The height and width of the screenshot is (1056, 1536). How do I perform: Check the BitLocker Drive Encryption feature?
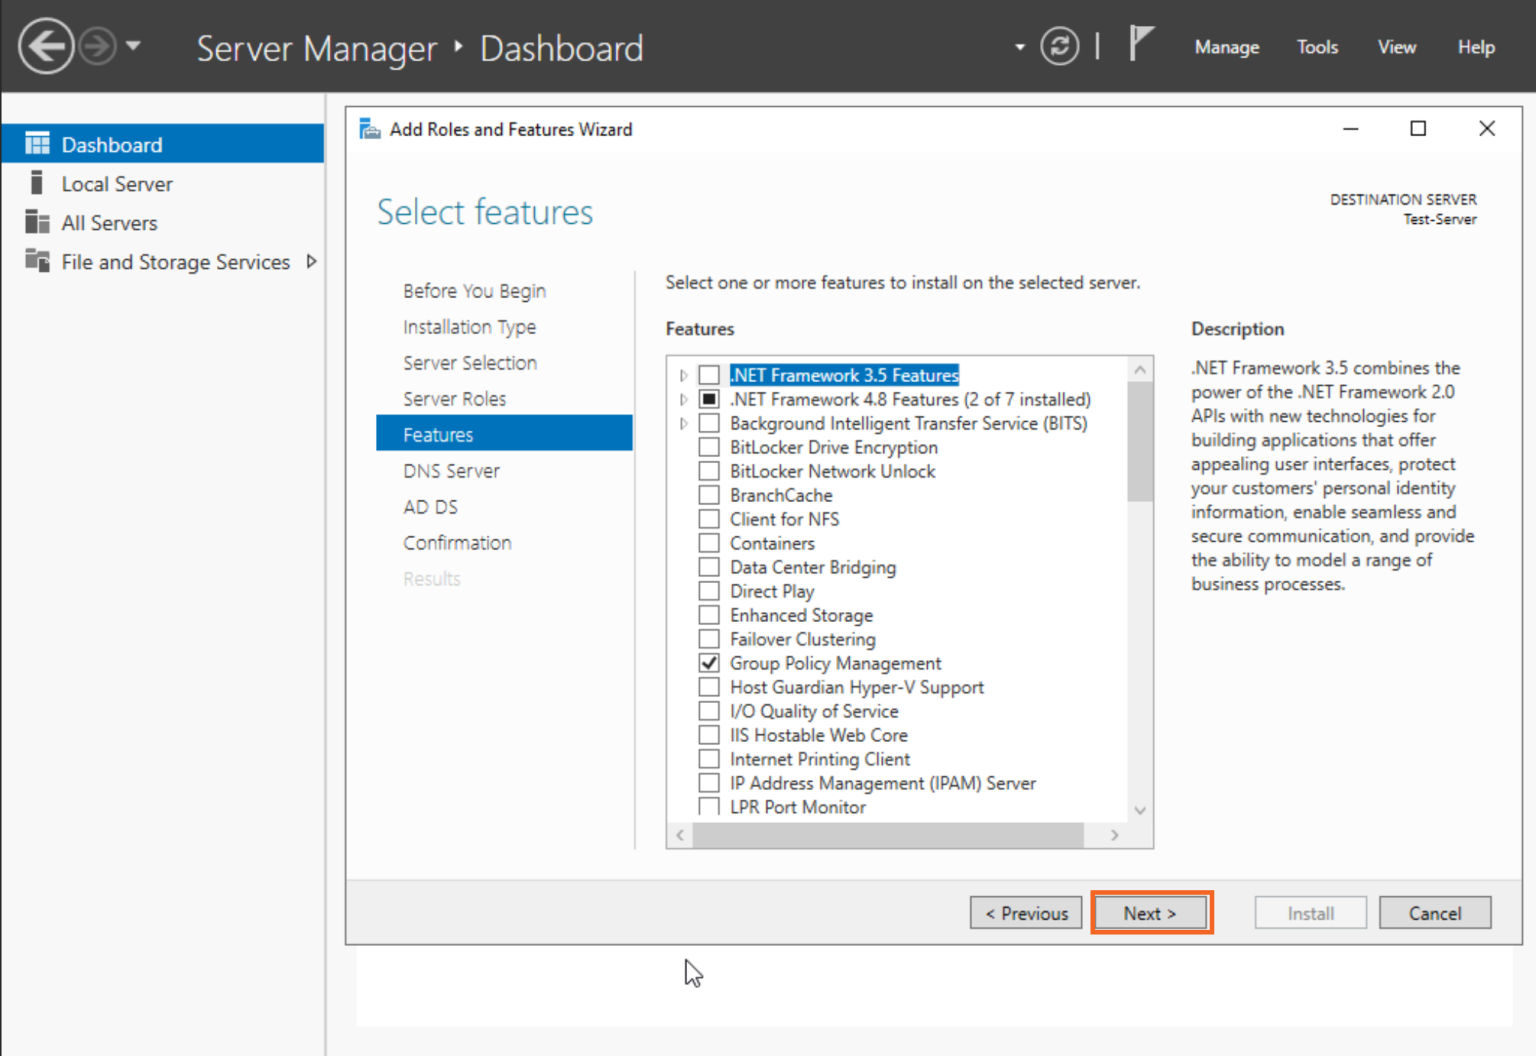pos(709,447)
